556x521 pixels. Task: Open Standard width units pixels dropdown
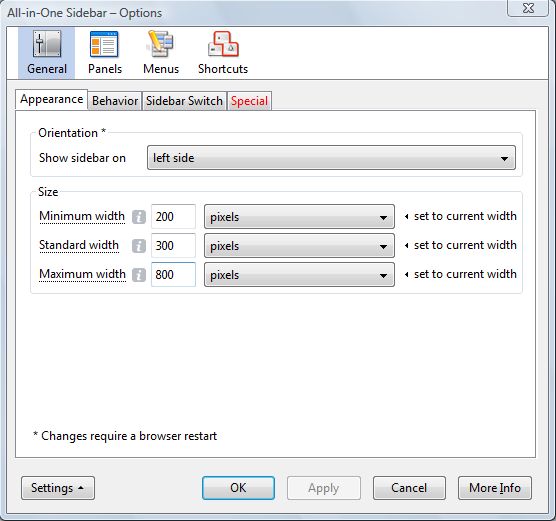point(299,246)
